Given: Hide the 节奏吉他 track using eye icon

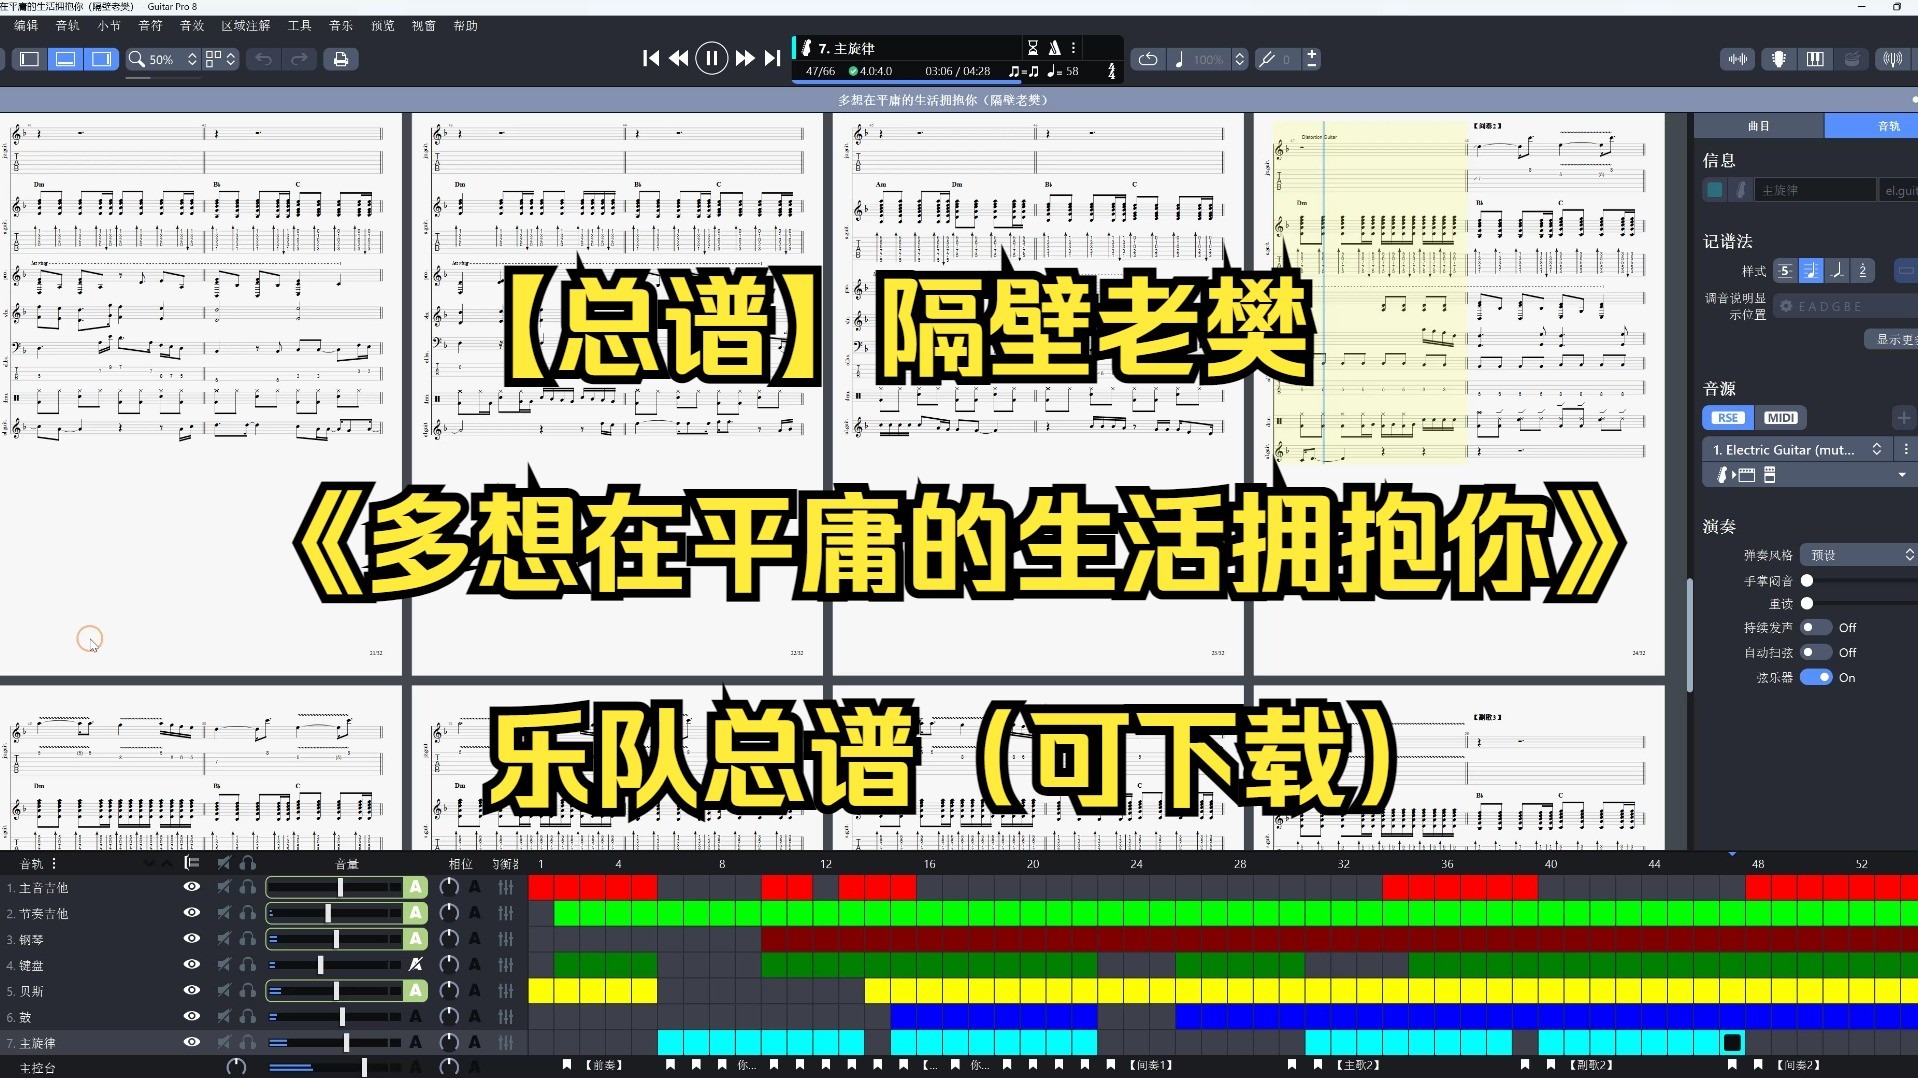Looking at the screenshot, I should click(x=192, y=913).
